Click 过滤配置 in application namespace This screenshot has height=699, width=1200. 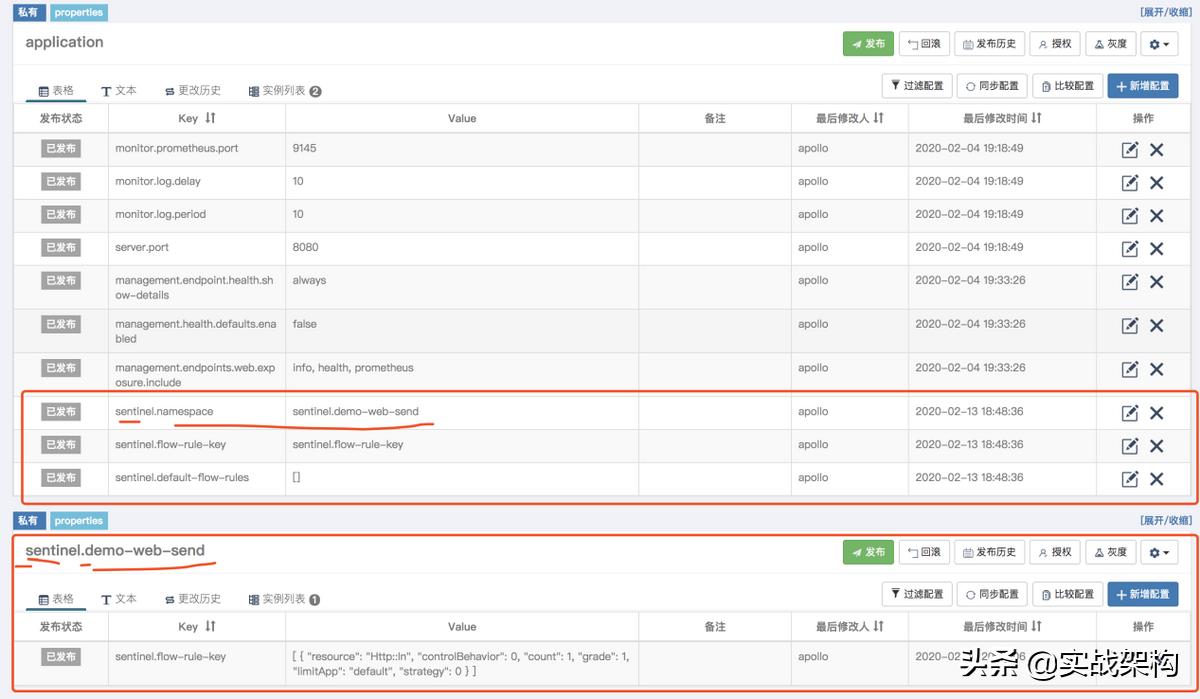coord(917,86)
